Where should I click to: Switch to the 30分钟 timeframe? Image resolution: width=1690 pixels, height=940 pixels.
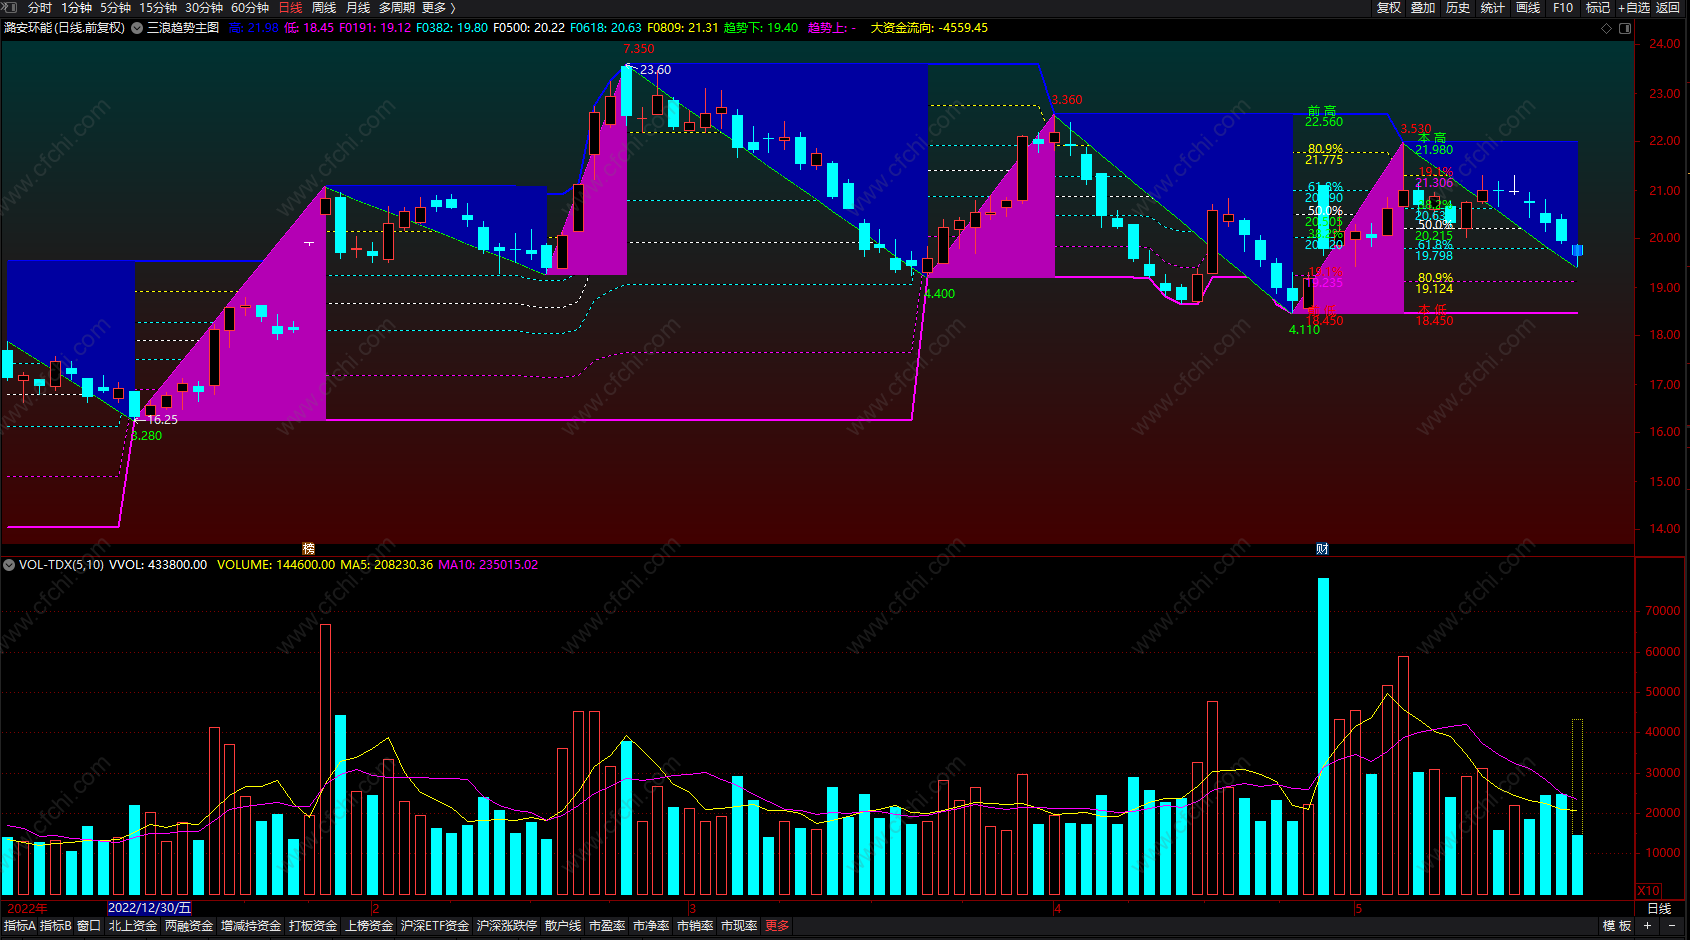coord(204,8)
